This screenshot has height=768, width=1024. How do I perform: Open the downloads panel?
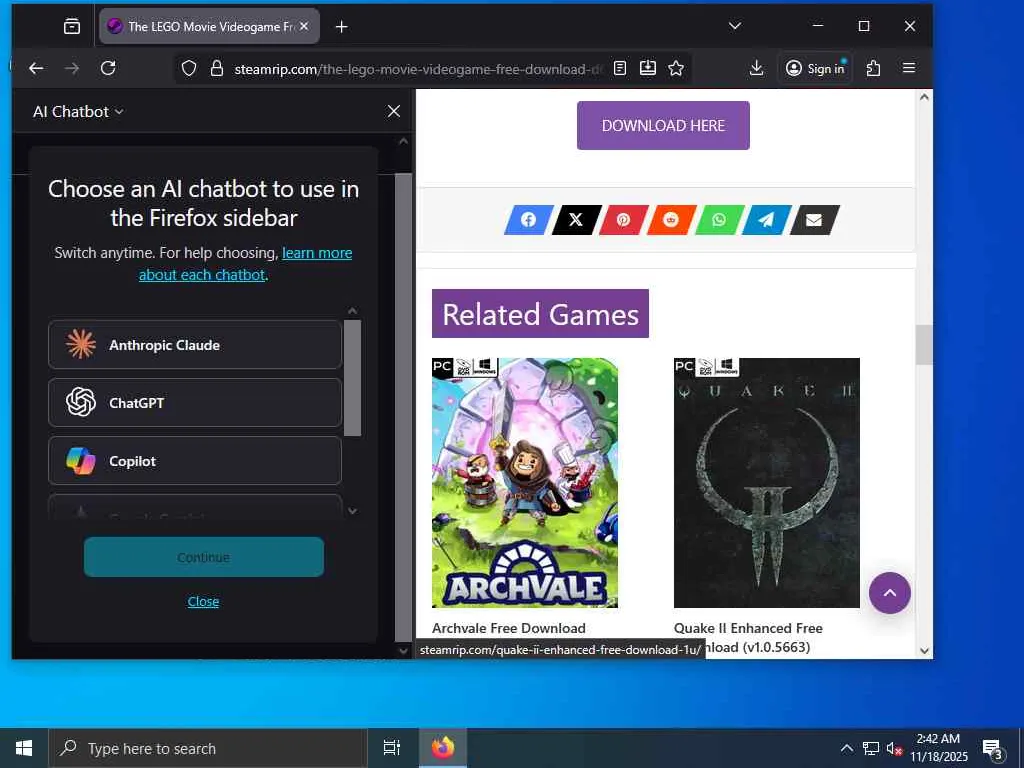pos(756,68)
